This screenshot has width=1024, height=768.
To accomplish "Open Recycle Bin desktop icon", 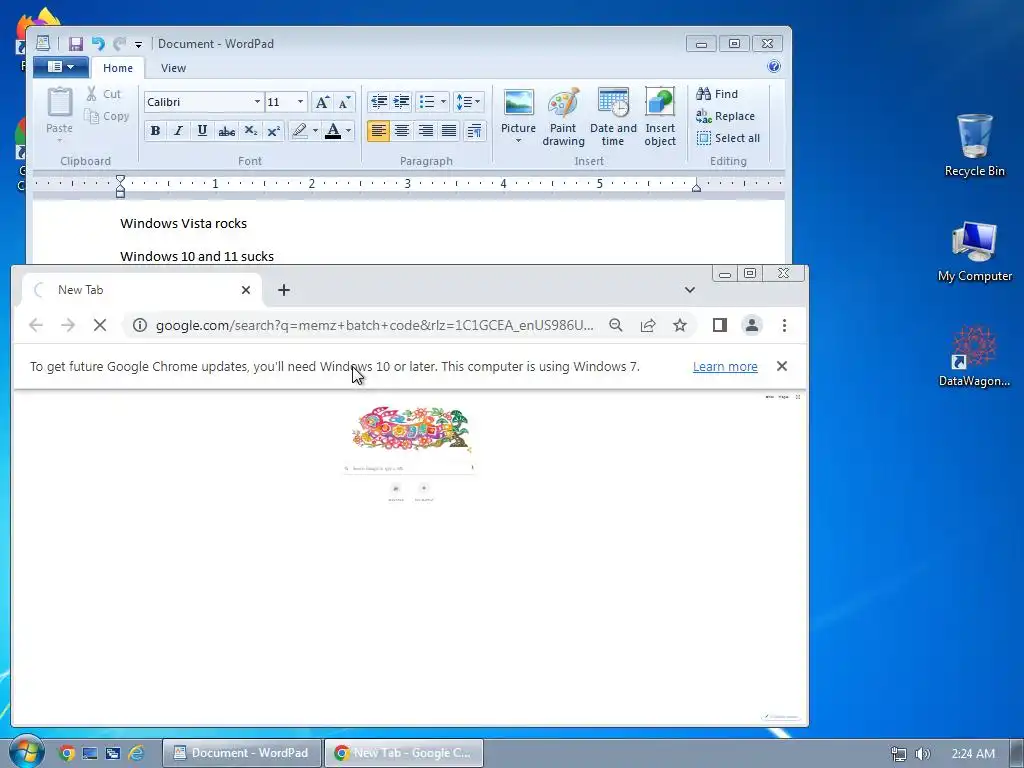I will (974, 145).
